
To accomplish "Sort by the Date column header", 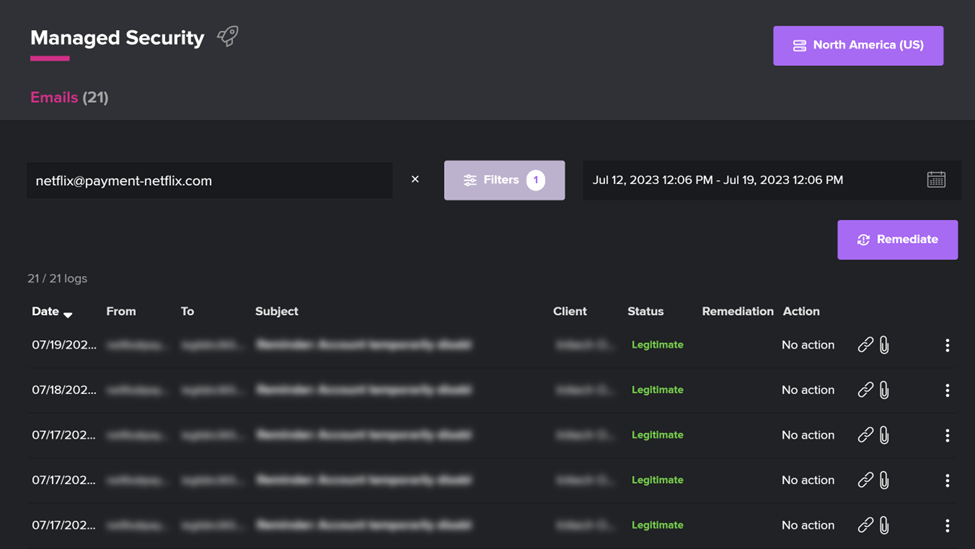I will point(52,311).
